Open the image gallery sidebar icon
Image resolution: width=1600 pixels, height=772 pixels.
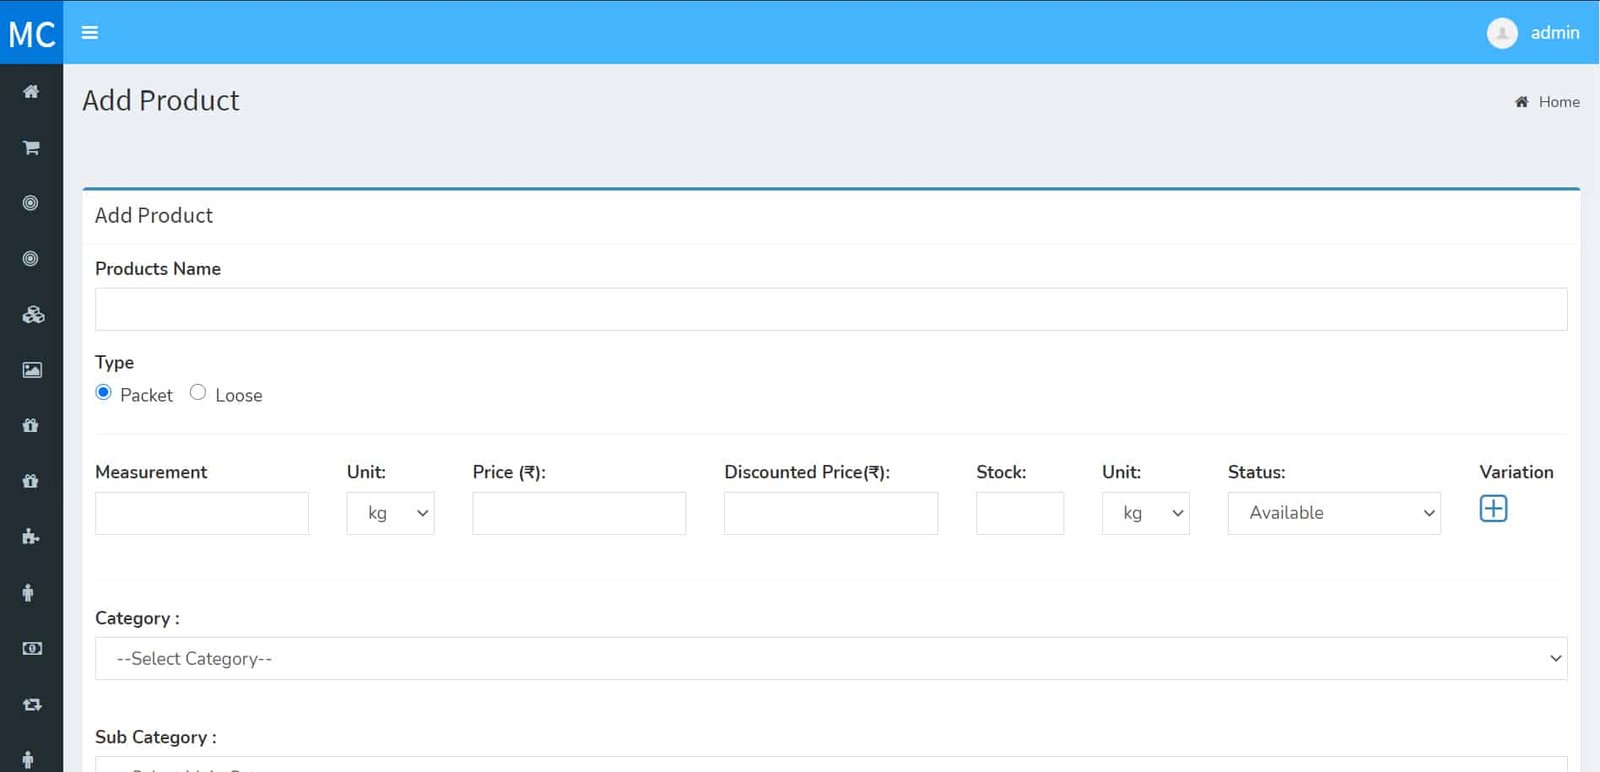pyautogui.click(x=32, y=370)
